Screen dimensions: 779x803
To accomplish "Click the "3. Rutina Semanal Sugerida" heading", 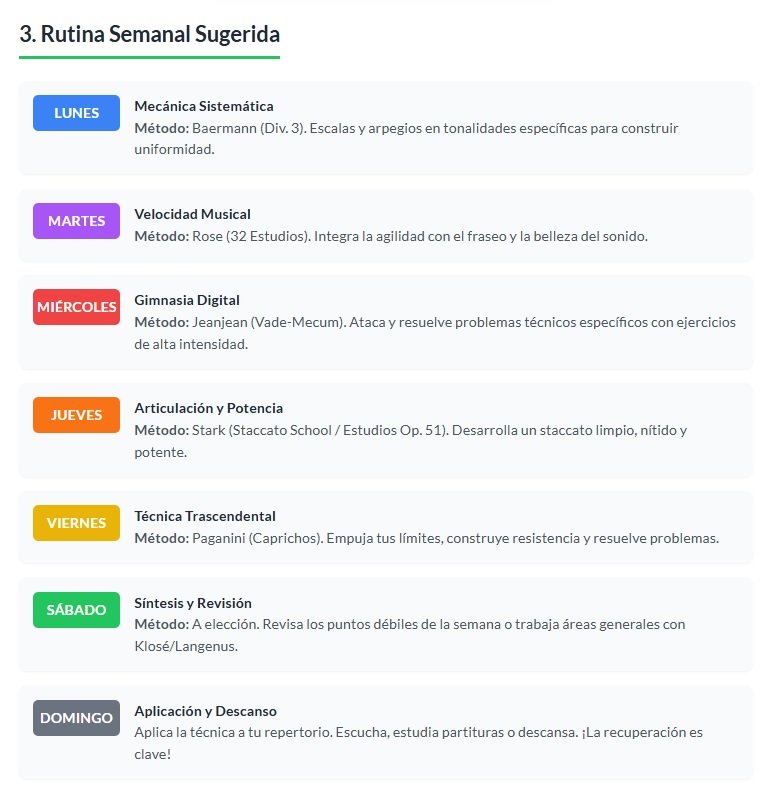I will [x=149, y=33].
